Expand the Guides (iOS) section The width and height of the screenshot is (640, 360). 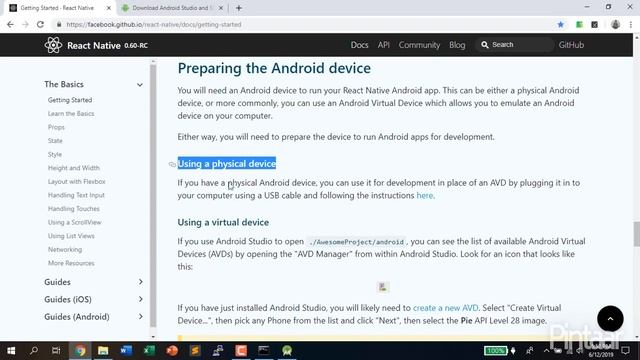tap(140, 299)
